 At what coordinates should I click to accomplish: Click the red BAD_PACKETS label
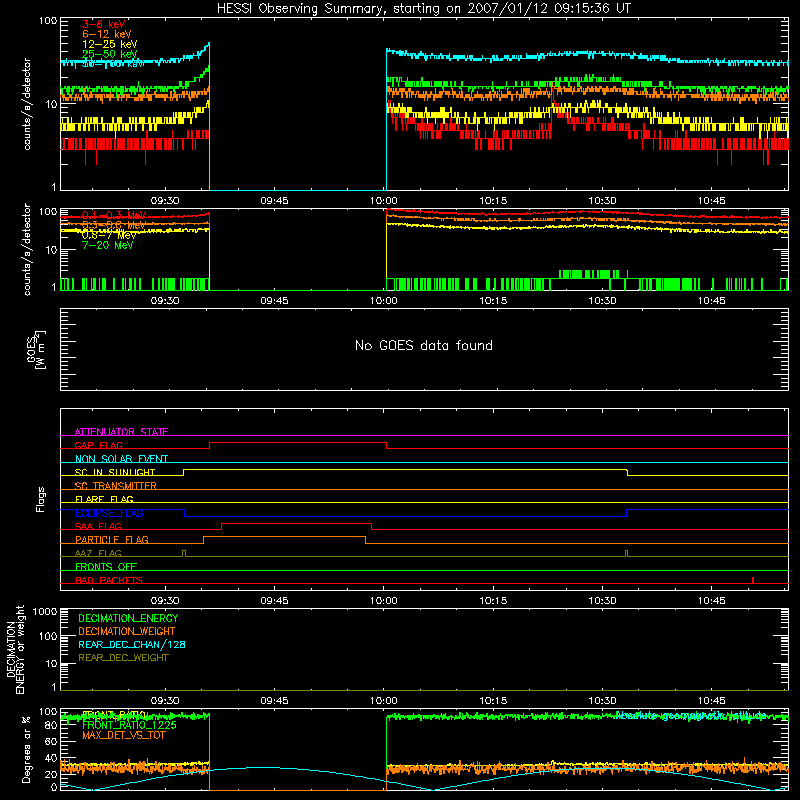(x=109, y=580)
